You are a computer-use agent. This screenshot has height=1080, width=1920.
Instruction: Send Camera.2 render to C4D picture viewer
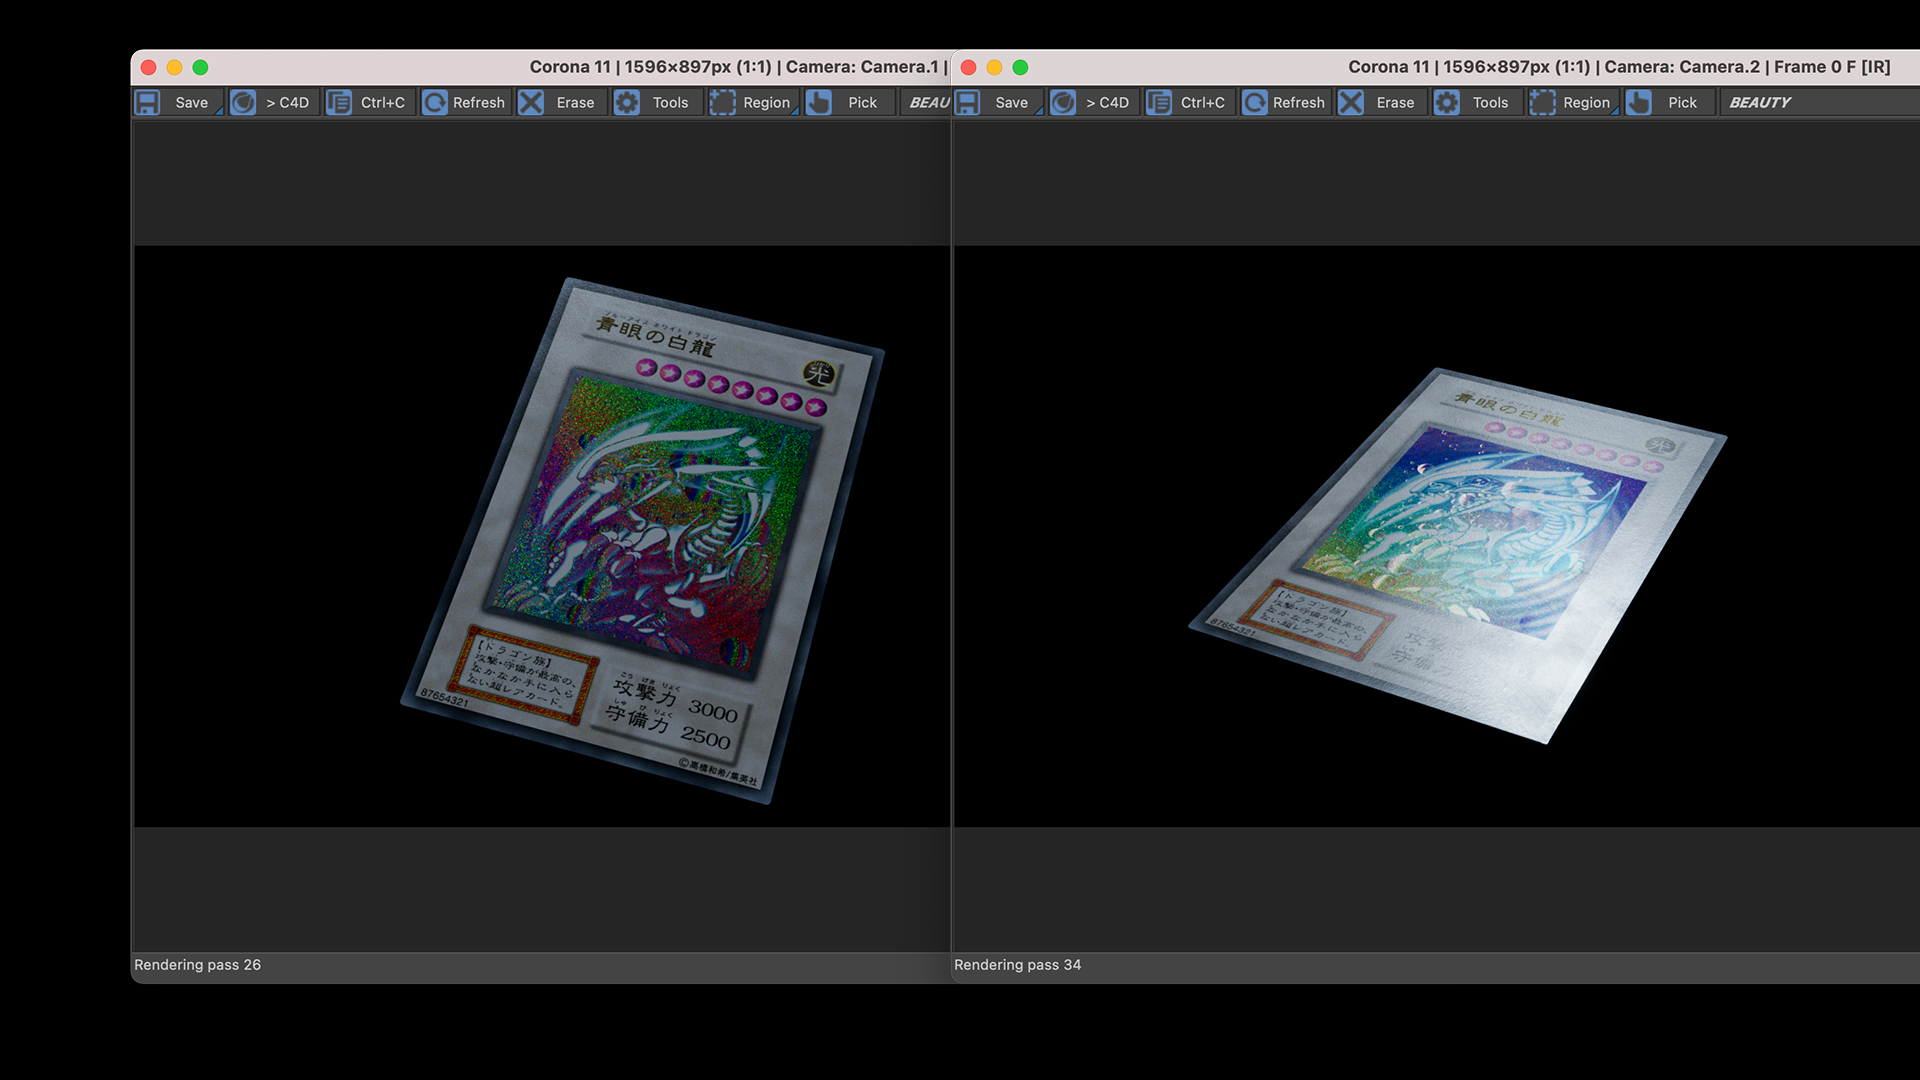[1093, 102]
